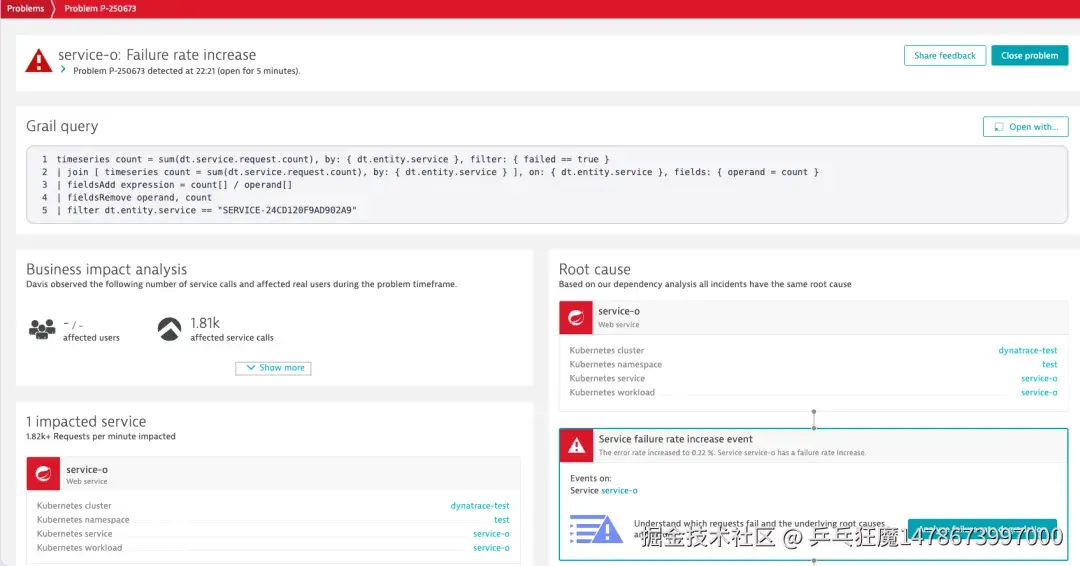Expand Show more in Business impact
Viewport: 1080px width, 566px height.
coord(273,368)
